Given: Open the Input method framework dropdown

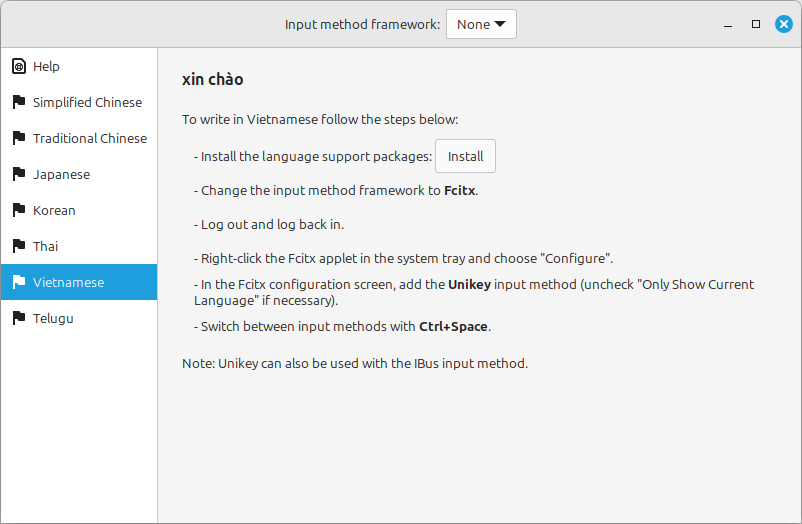Looking at the screenshot, I should pos(481,24).
